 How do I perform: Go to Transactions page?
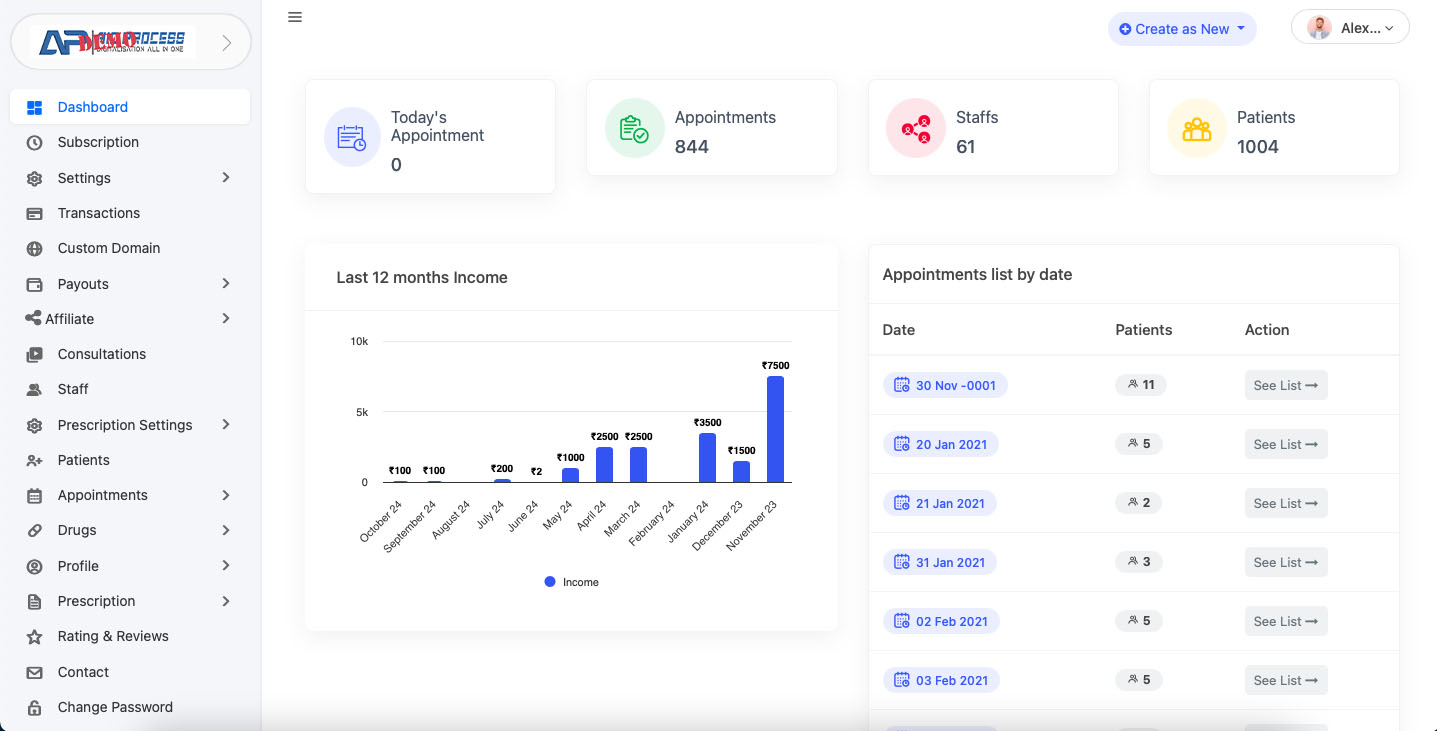(130, 213)
